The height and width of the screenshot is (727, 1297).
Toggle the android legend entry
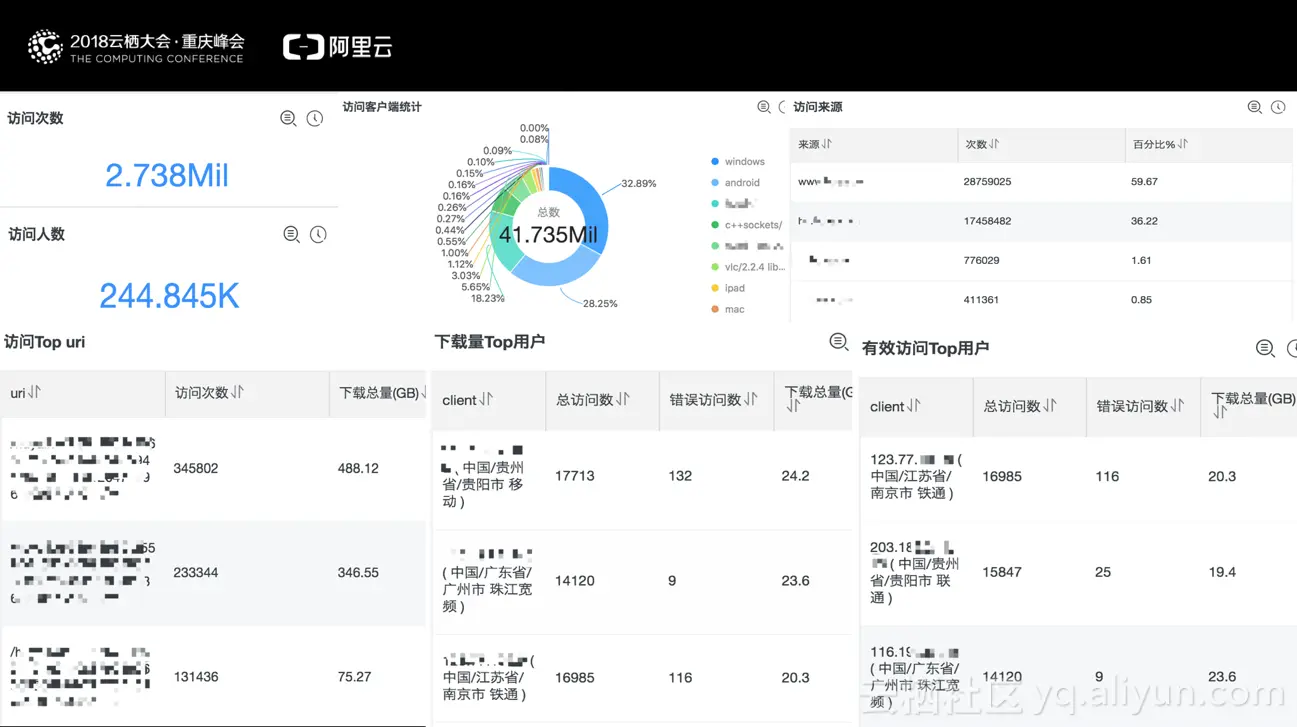coord(735,183)
